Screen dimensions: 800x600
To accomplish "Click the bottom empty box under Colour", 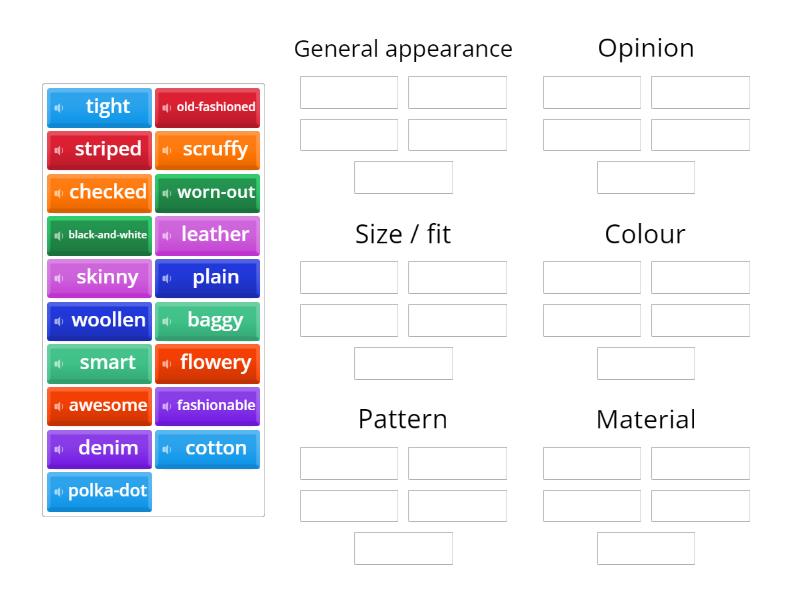I will (645, 363).
